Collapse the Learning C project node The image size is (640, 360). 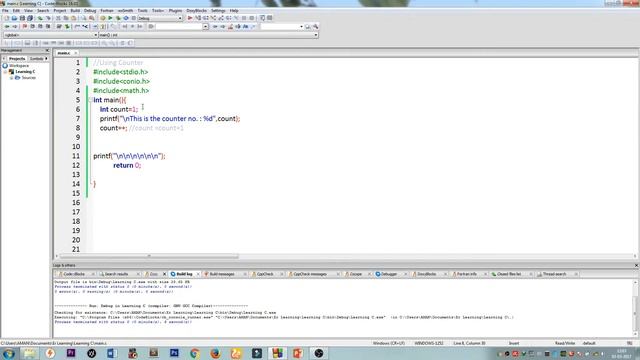pos(5,71)
